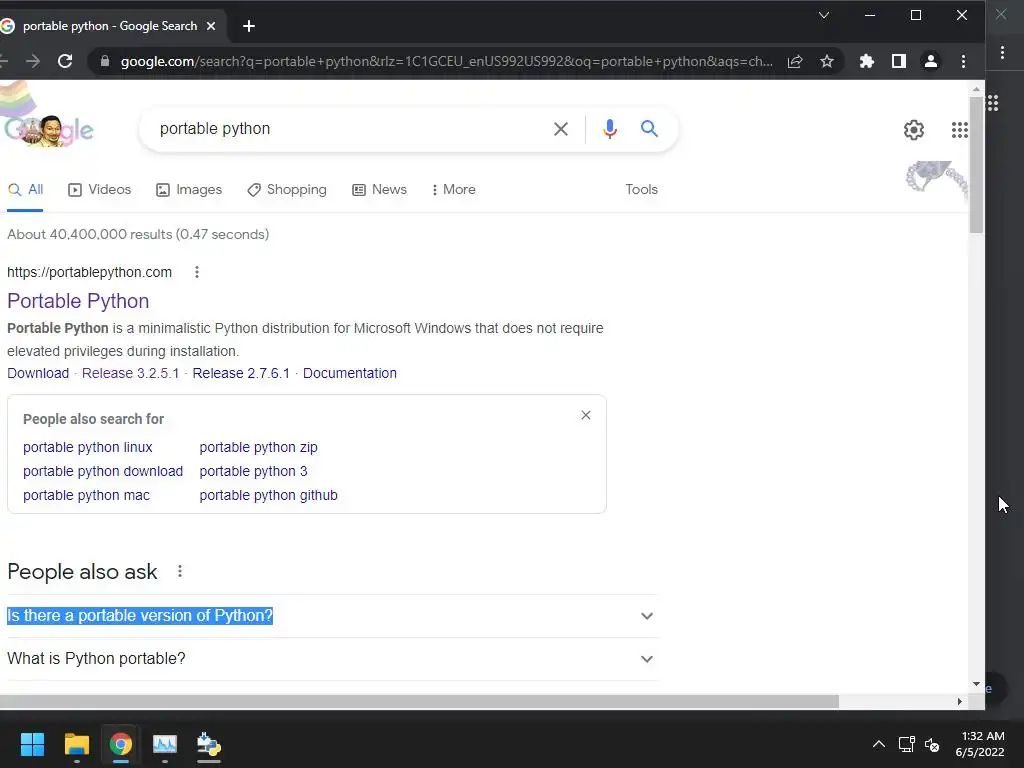This screenshot has height=768, width=1024.
Task: Click the forward navigation arrow
Action: 33,61
